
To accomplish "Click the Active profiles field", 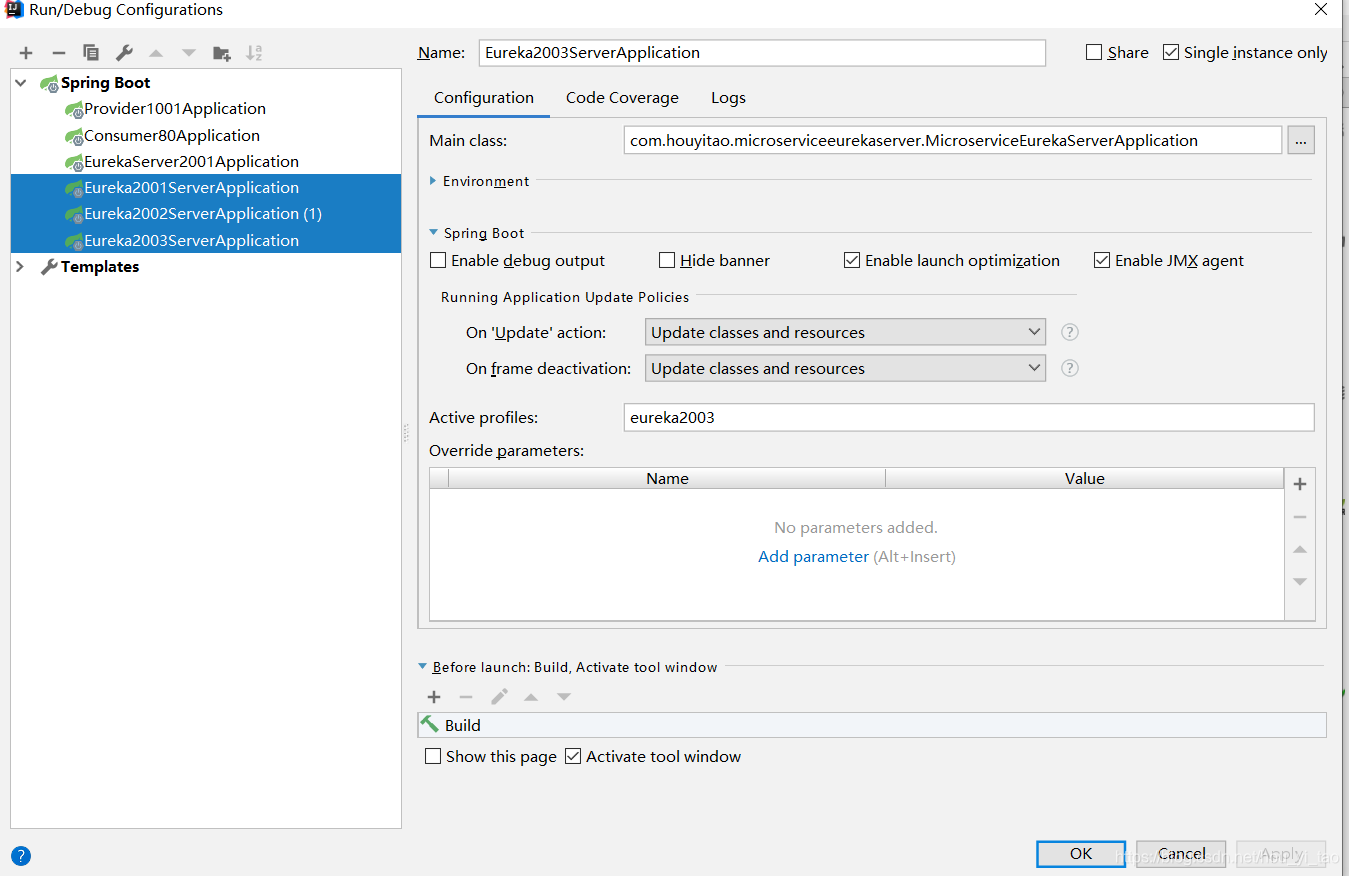I will pyautogui.click(x=968, y=418).
